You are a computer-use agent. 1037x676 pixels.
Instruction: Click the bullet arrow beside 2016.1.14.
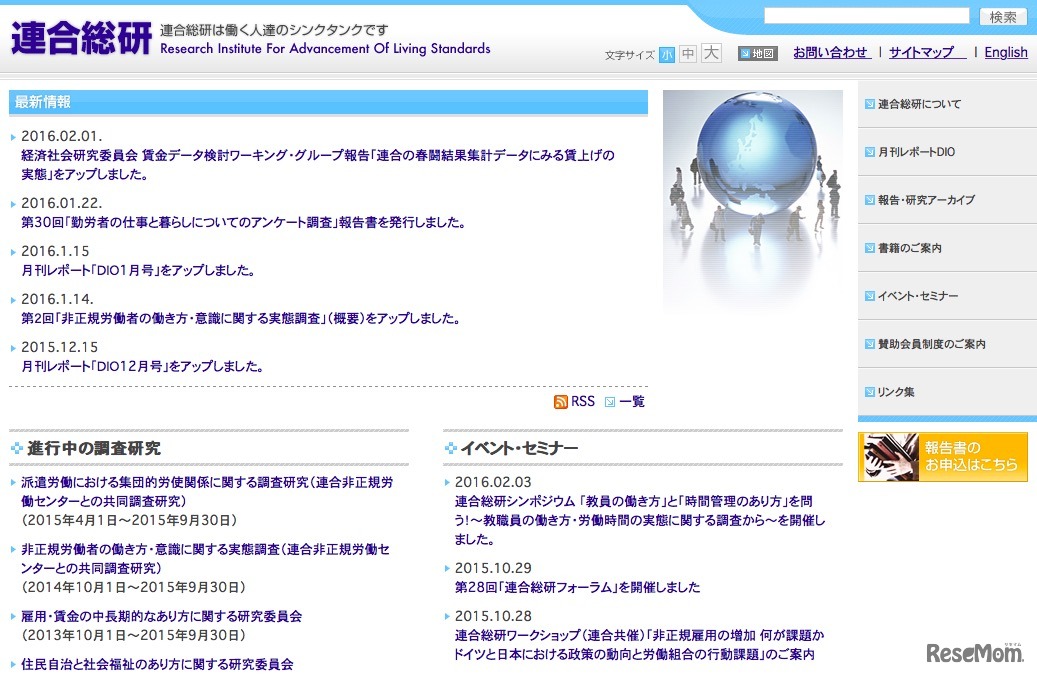(x=13, y=300)
